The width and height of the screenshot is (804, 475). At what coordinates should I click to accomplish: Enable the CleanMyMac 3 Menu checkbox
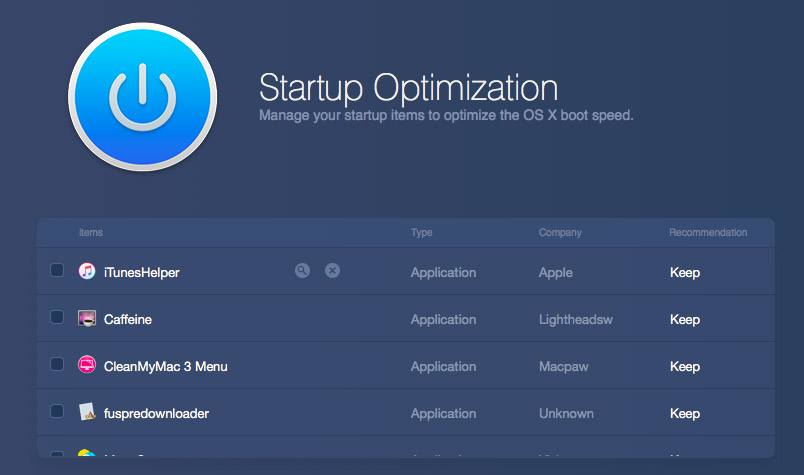57,364
